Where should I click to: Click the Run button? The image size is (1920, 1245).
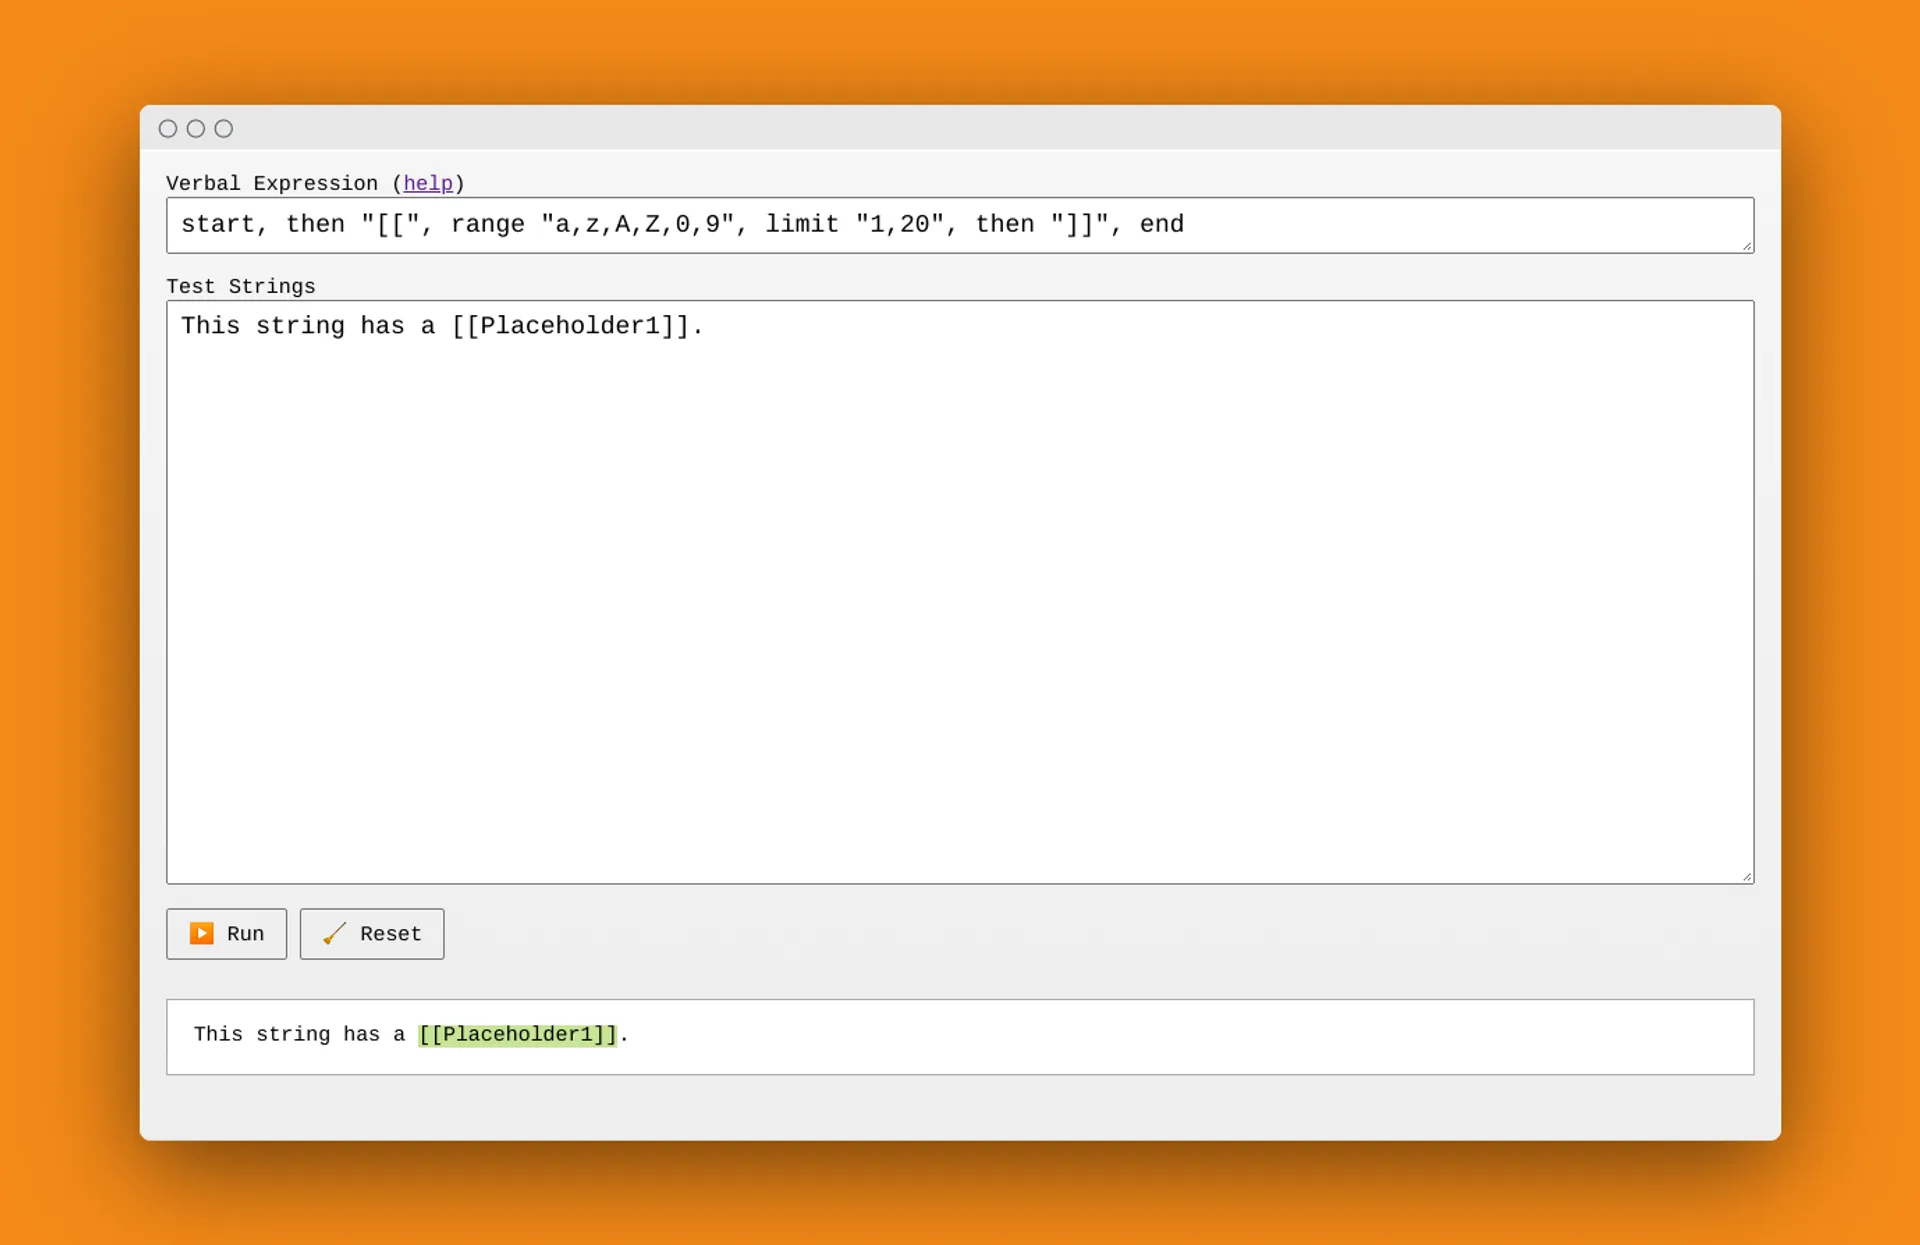226,934
